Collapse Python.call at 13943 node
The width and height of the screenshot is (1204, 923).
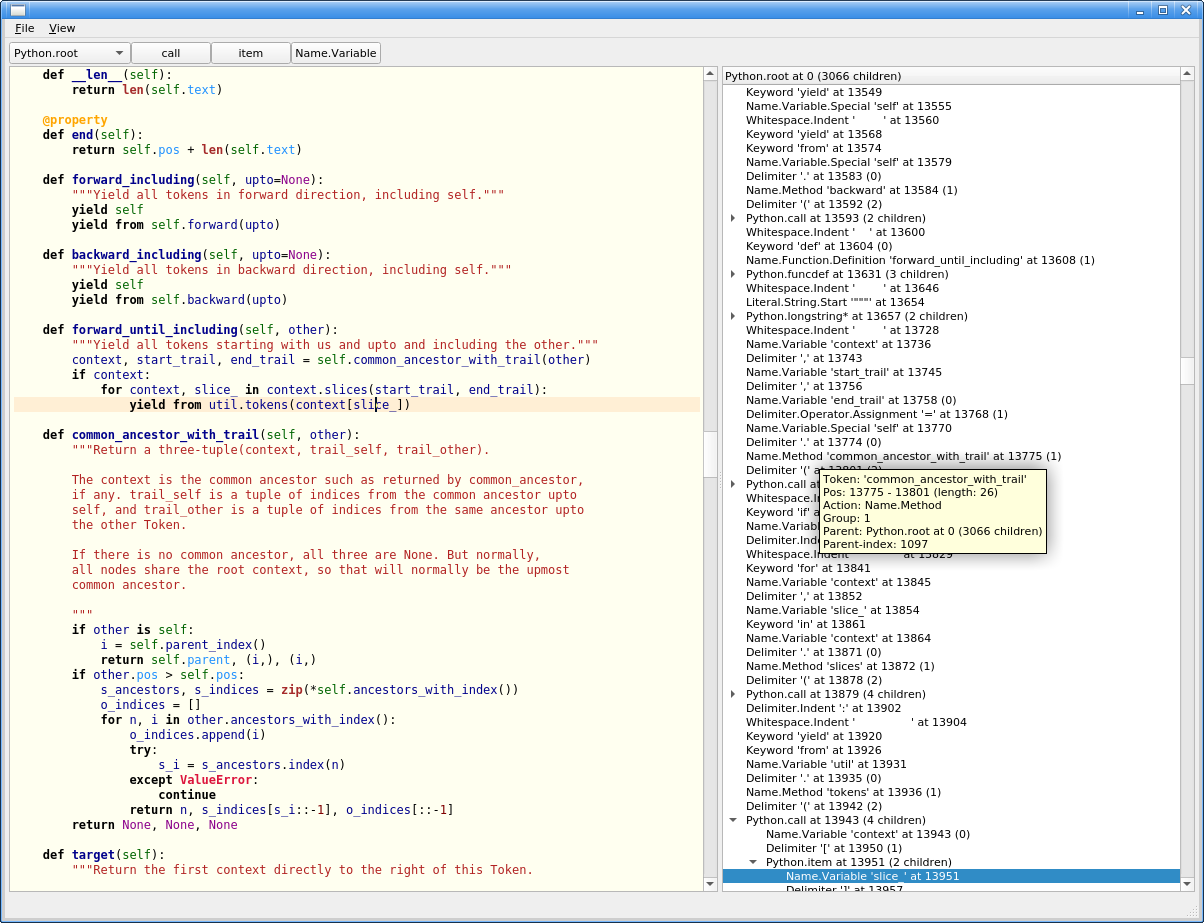(733, 820)
